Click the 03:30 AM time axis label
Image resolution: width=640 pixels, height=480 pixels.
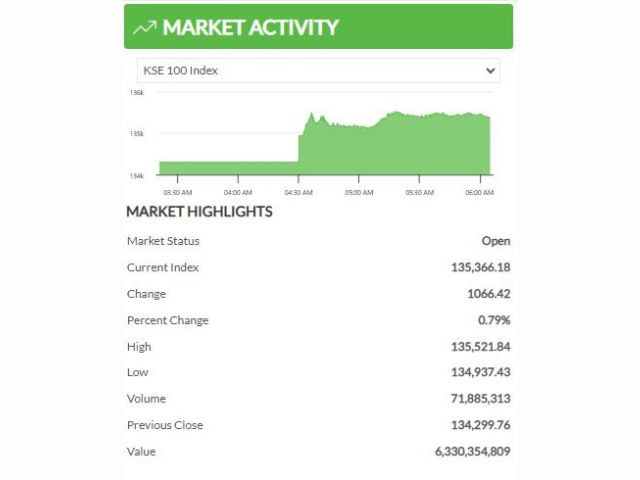coord(177,191)
